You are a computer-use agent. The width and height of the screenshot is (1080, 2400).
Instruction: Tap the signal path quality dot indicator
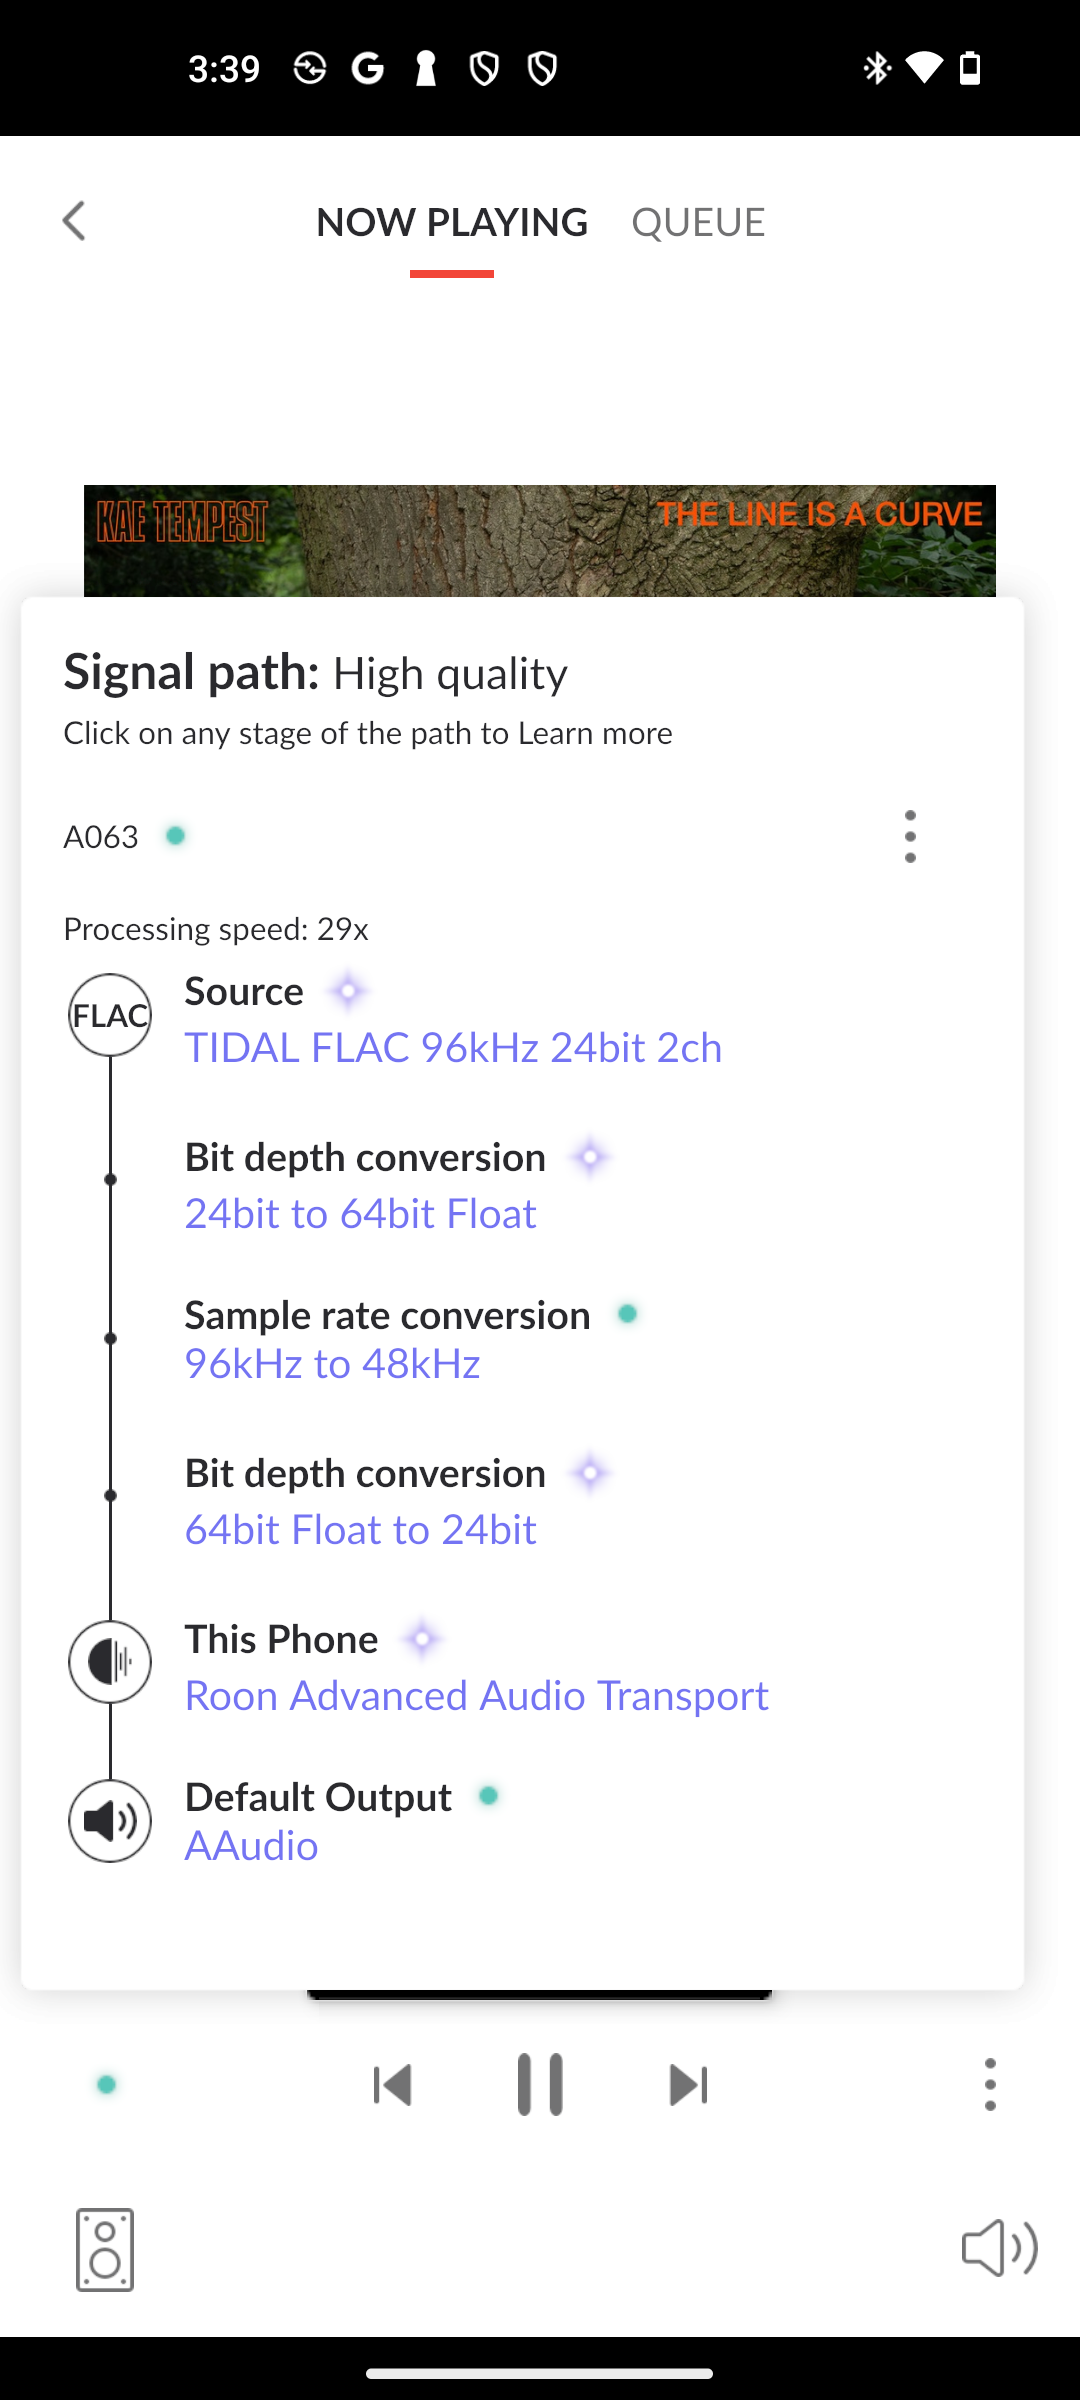107,2085
